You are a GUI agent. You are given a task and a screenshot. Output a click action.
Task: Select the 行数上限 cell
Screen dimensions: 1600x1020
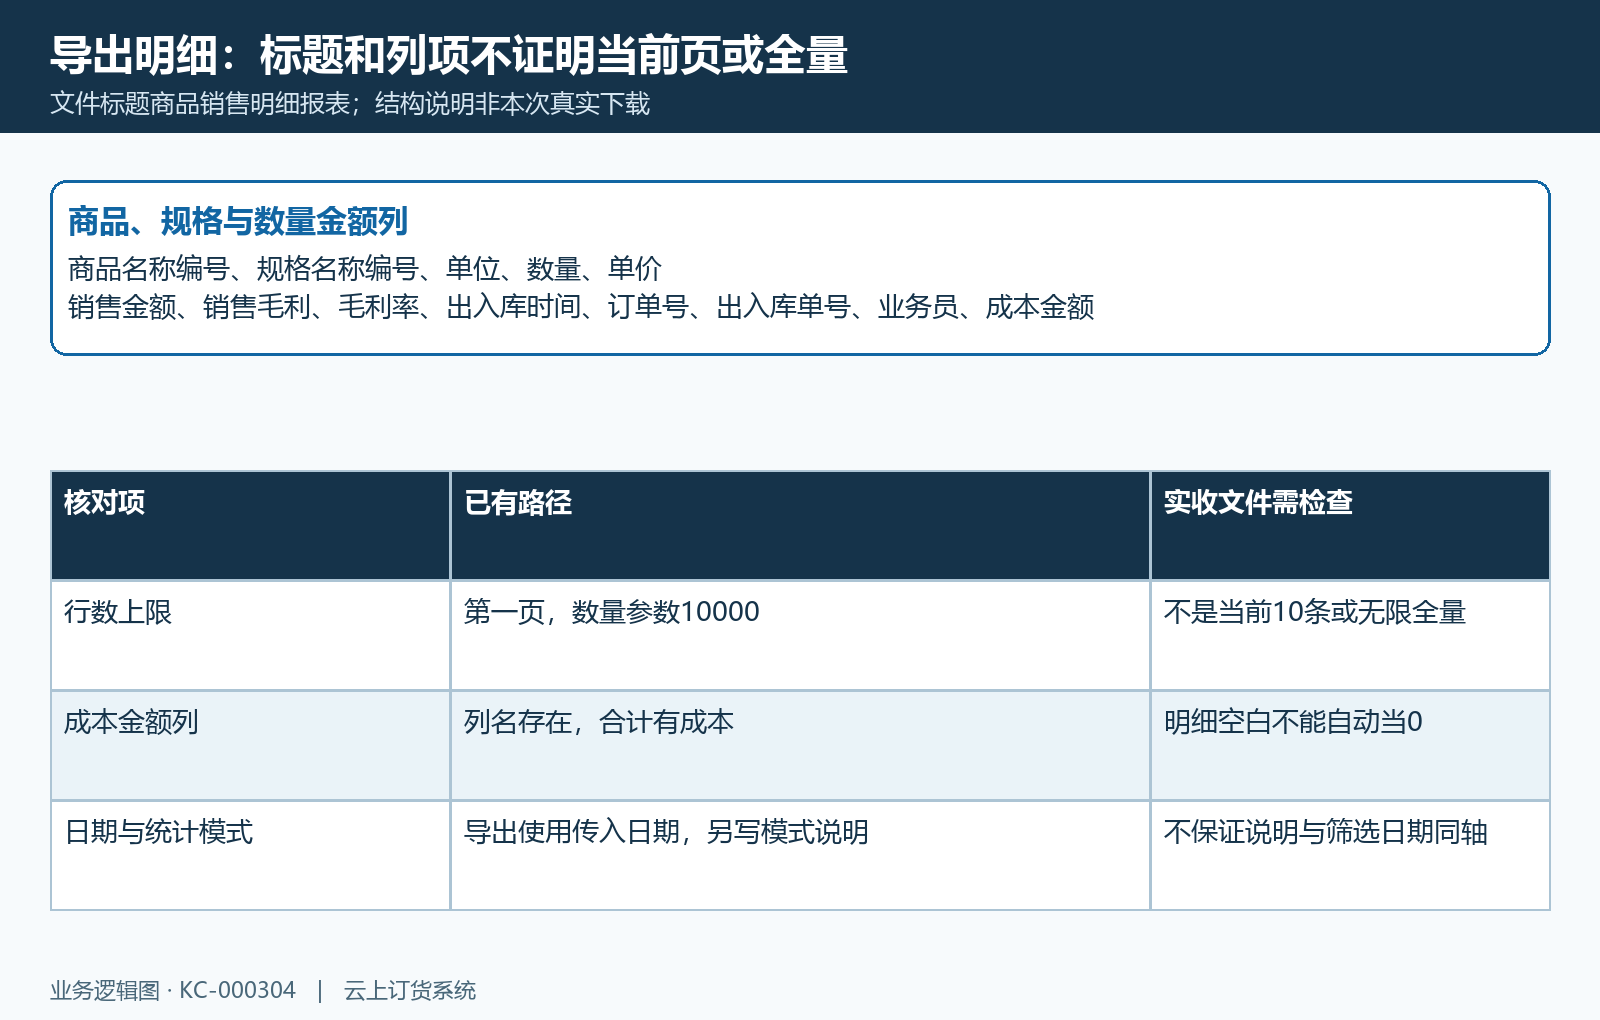pyautogui.click(x=250, y=635)
